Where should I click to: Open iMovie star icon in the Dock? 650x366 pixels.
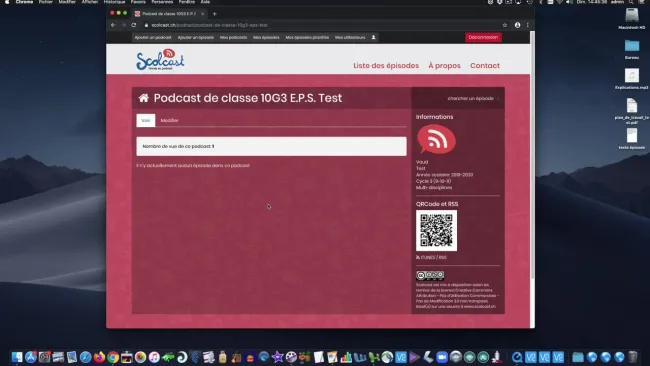click(277, 357)
